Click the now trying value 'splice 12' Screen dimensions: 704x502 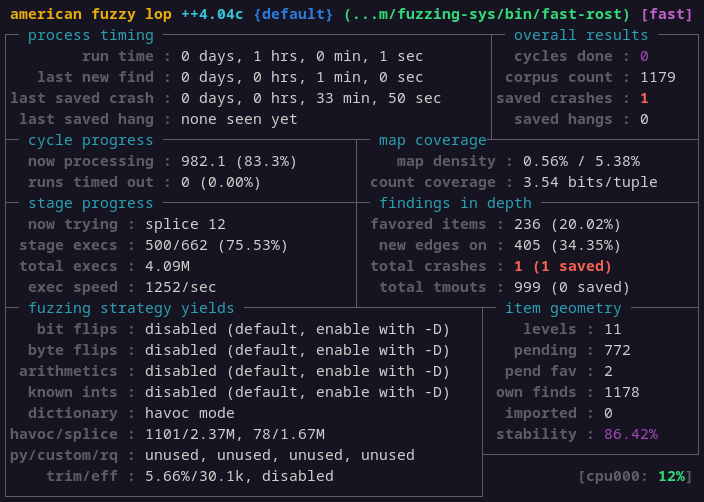point(185,225)
